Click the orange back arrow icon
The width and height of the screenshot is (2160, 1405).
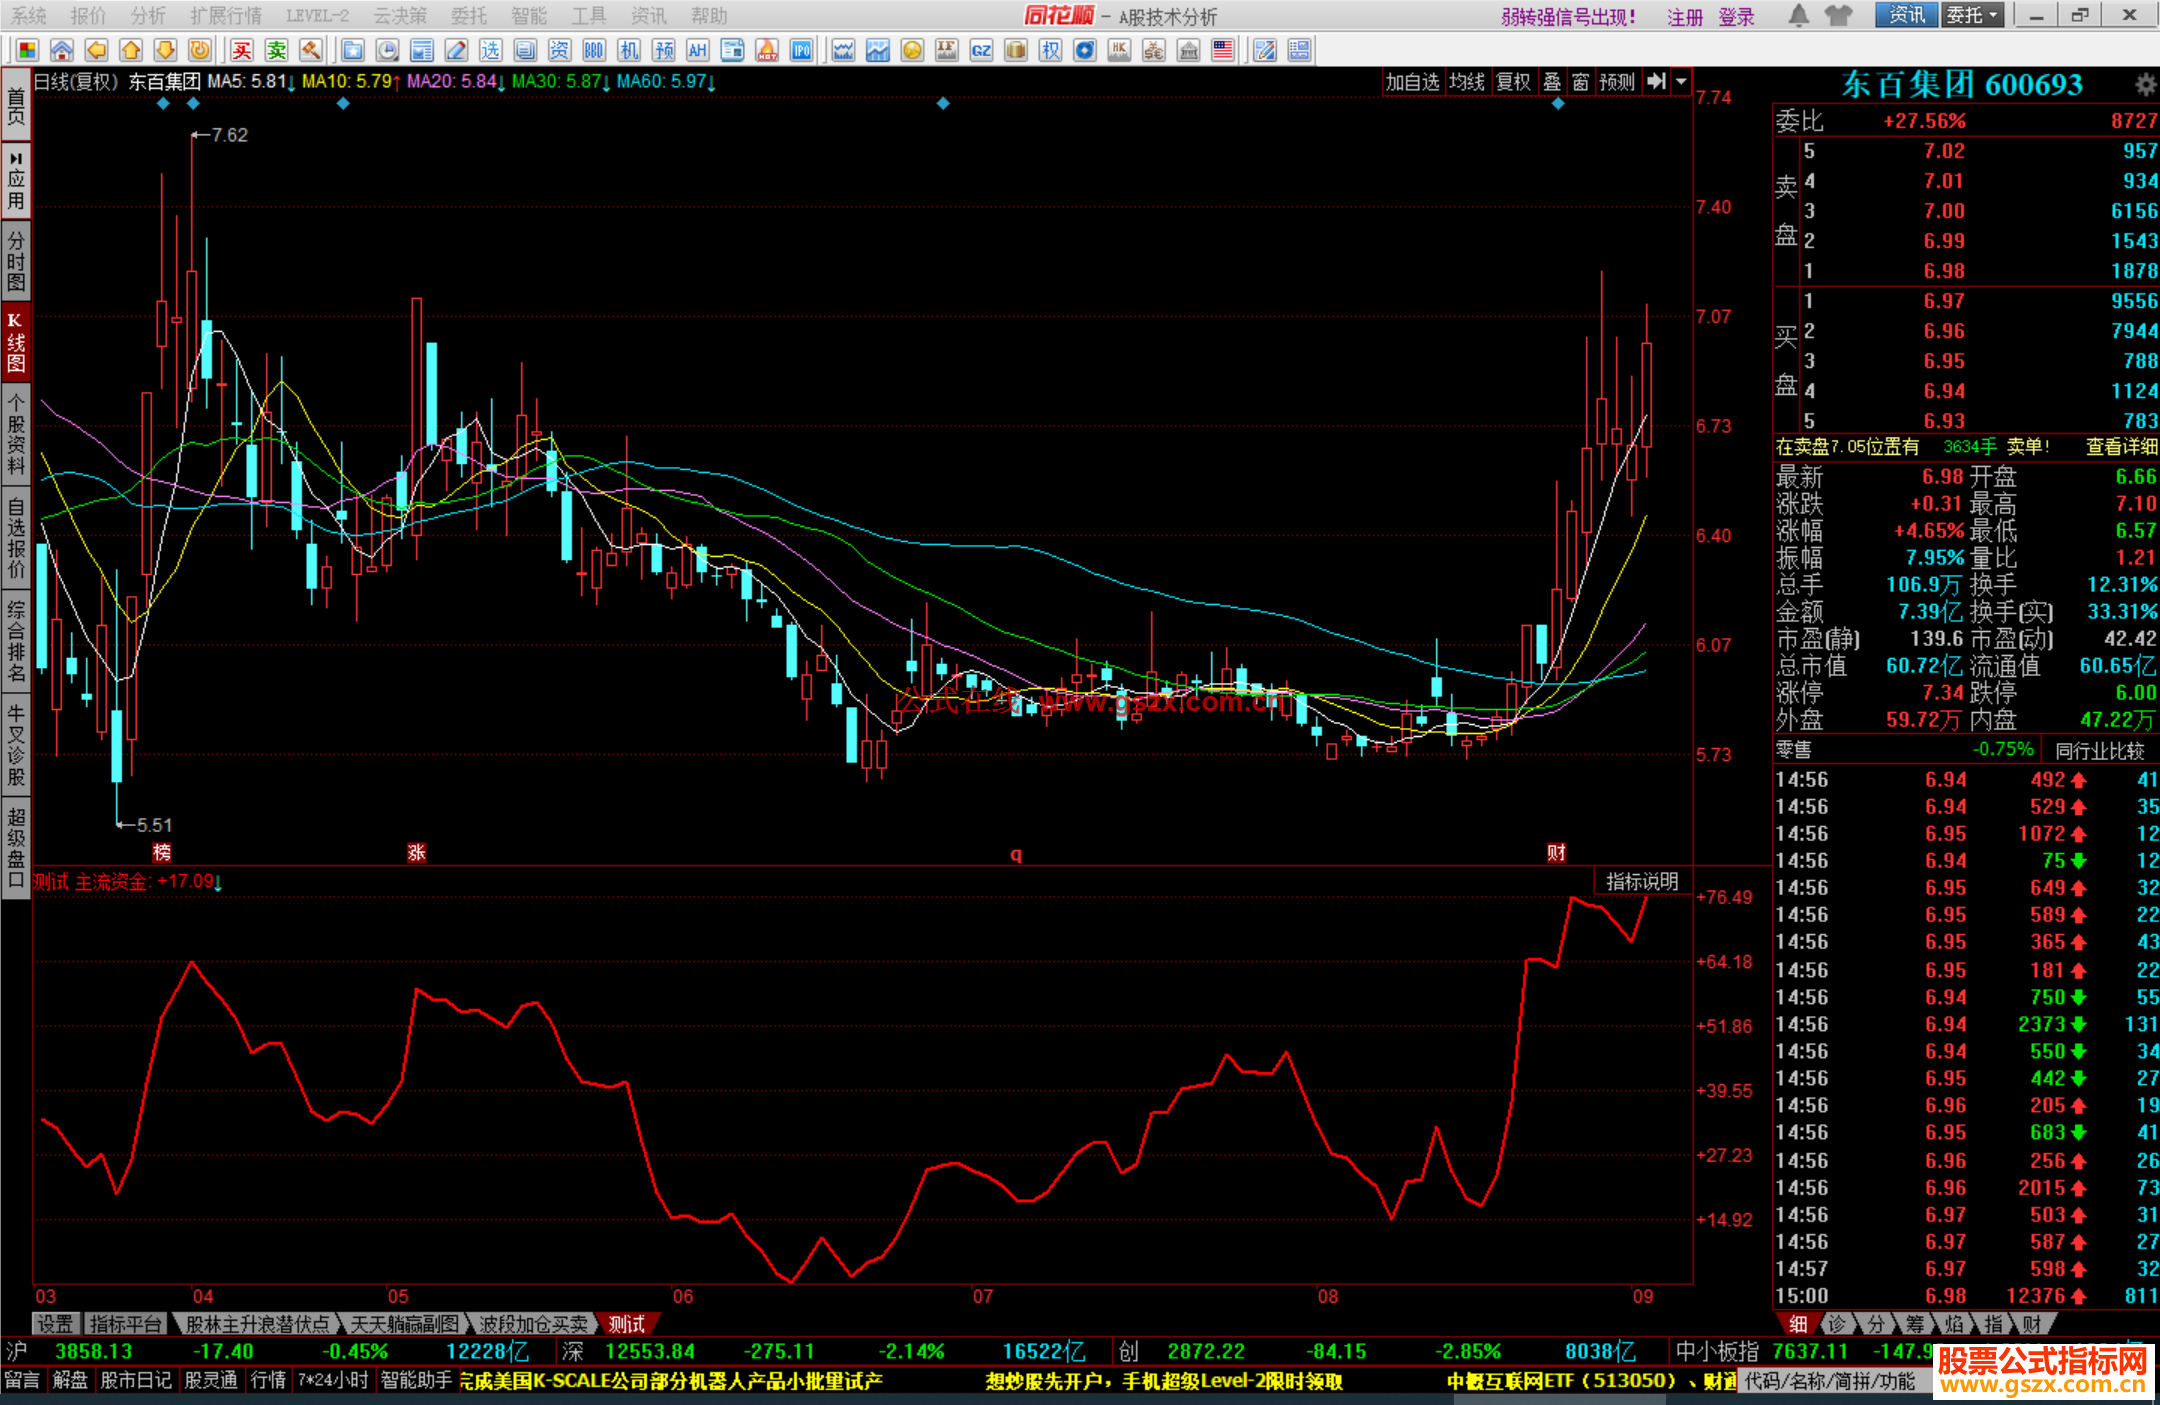96,50
